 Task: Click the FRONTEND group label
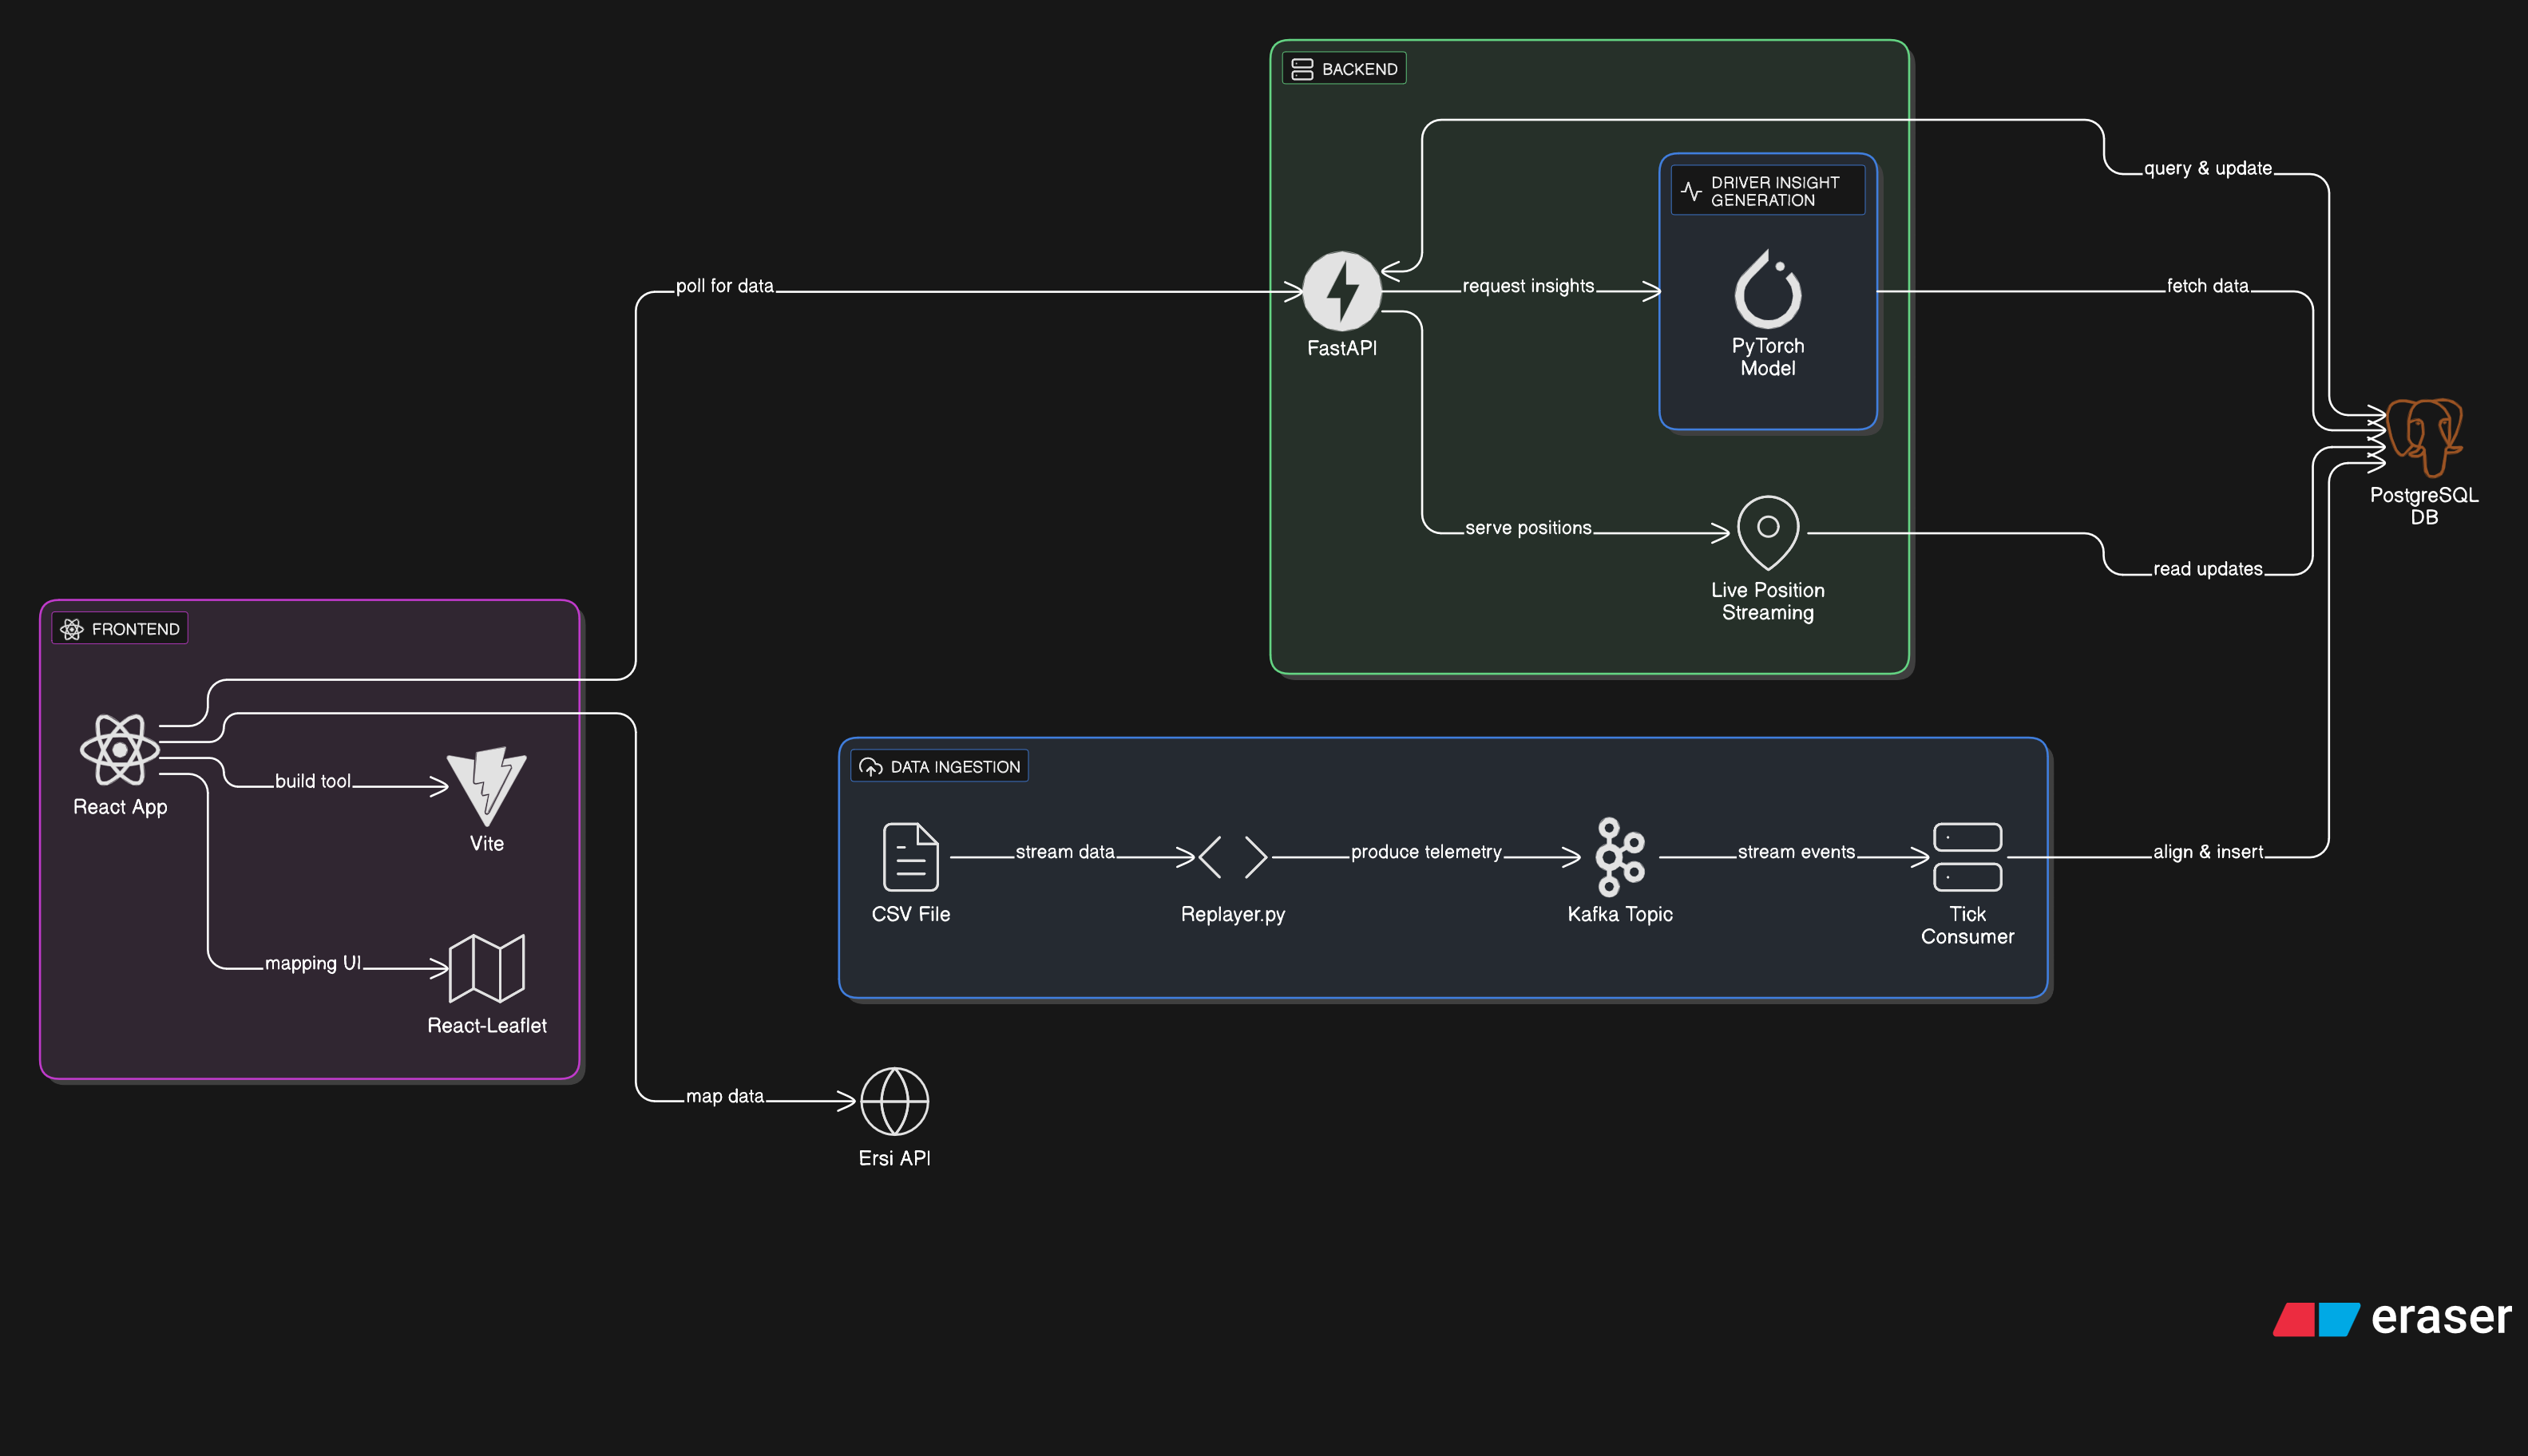[120, 629]
